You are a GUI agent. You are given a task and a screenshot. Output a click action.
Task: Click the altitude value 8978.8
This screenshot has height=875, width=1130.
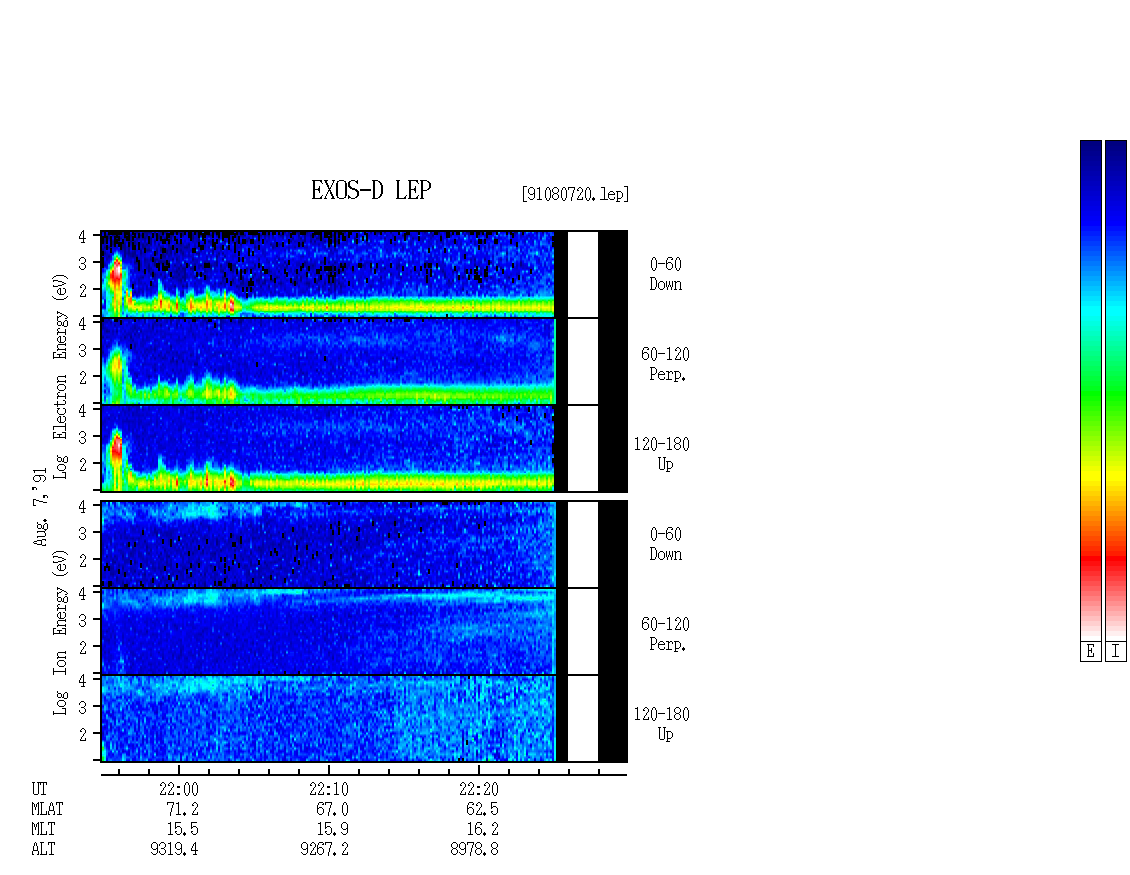474,850
